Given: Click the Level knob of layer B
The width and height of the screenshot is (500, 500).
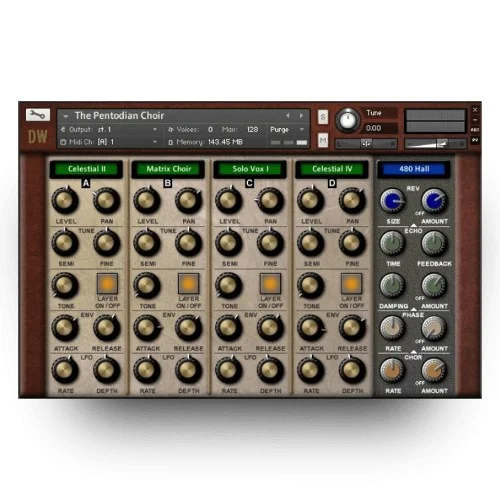Looking at the screenshot, I should (147, 200).
